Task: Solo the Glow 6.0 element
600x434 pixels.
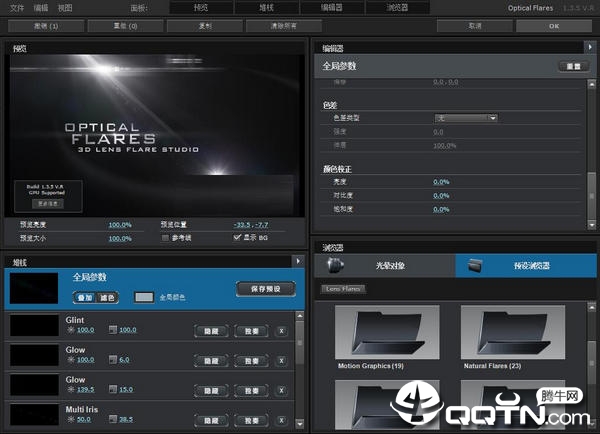Action: [x=251, y=361]
